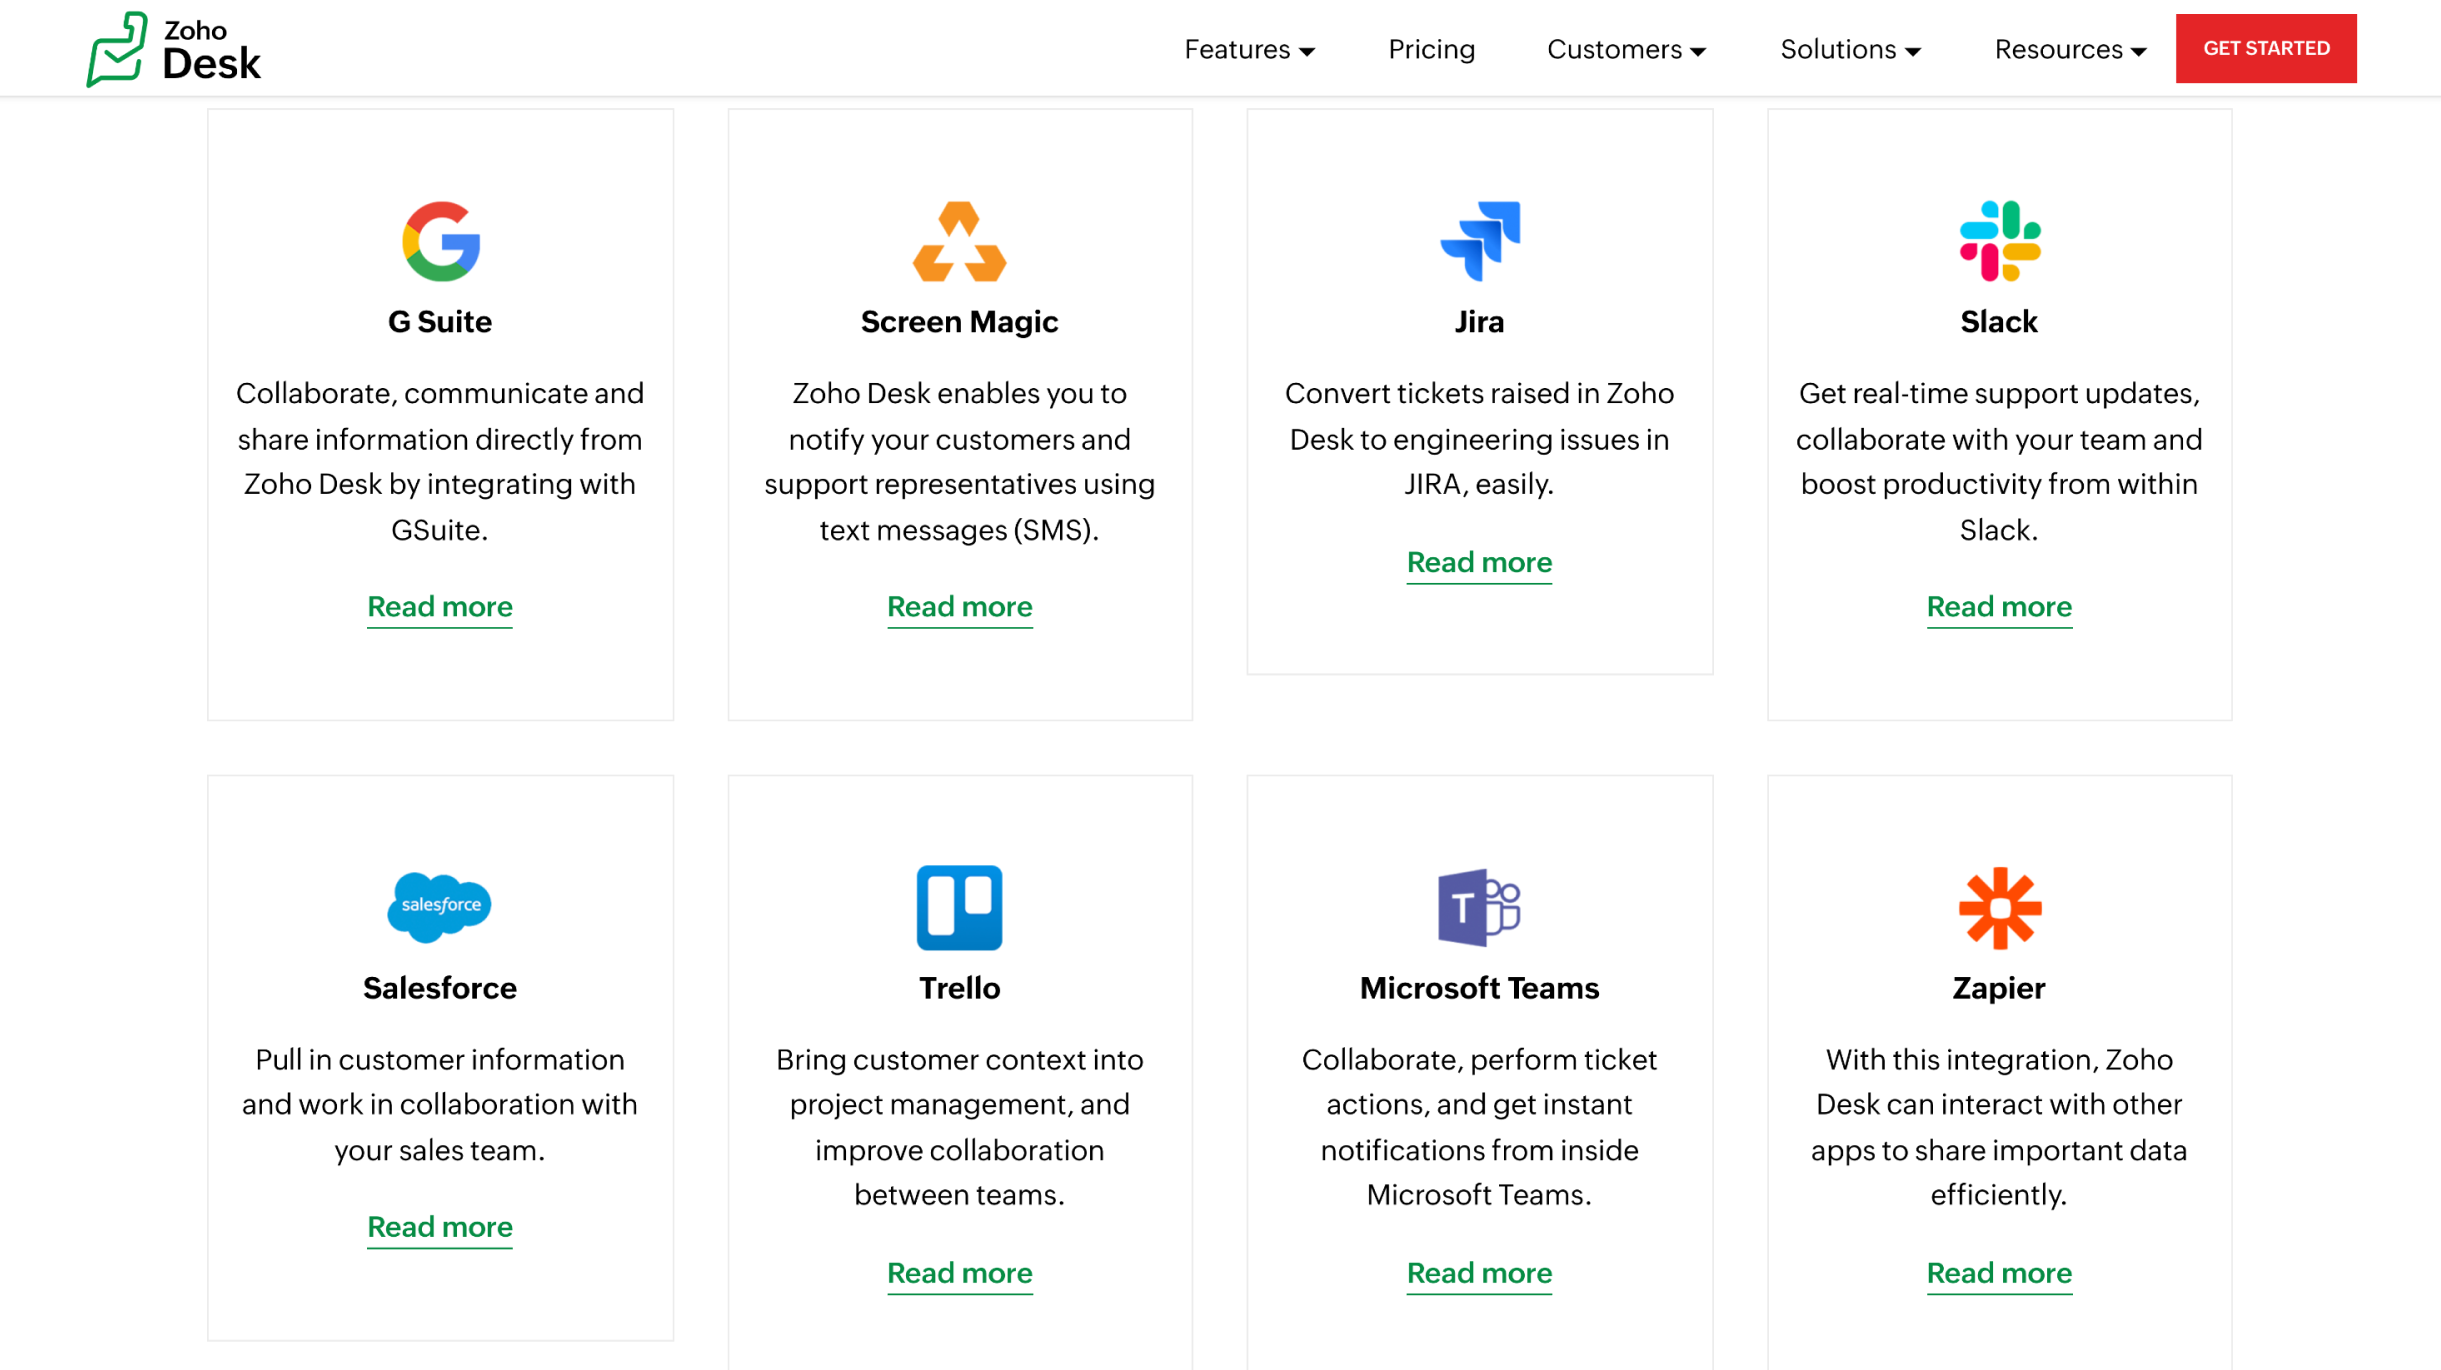Read more about Slack integration

tap(1998, 607)
